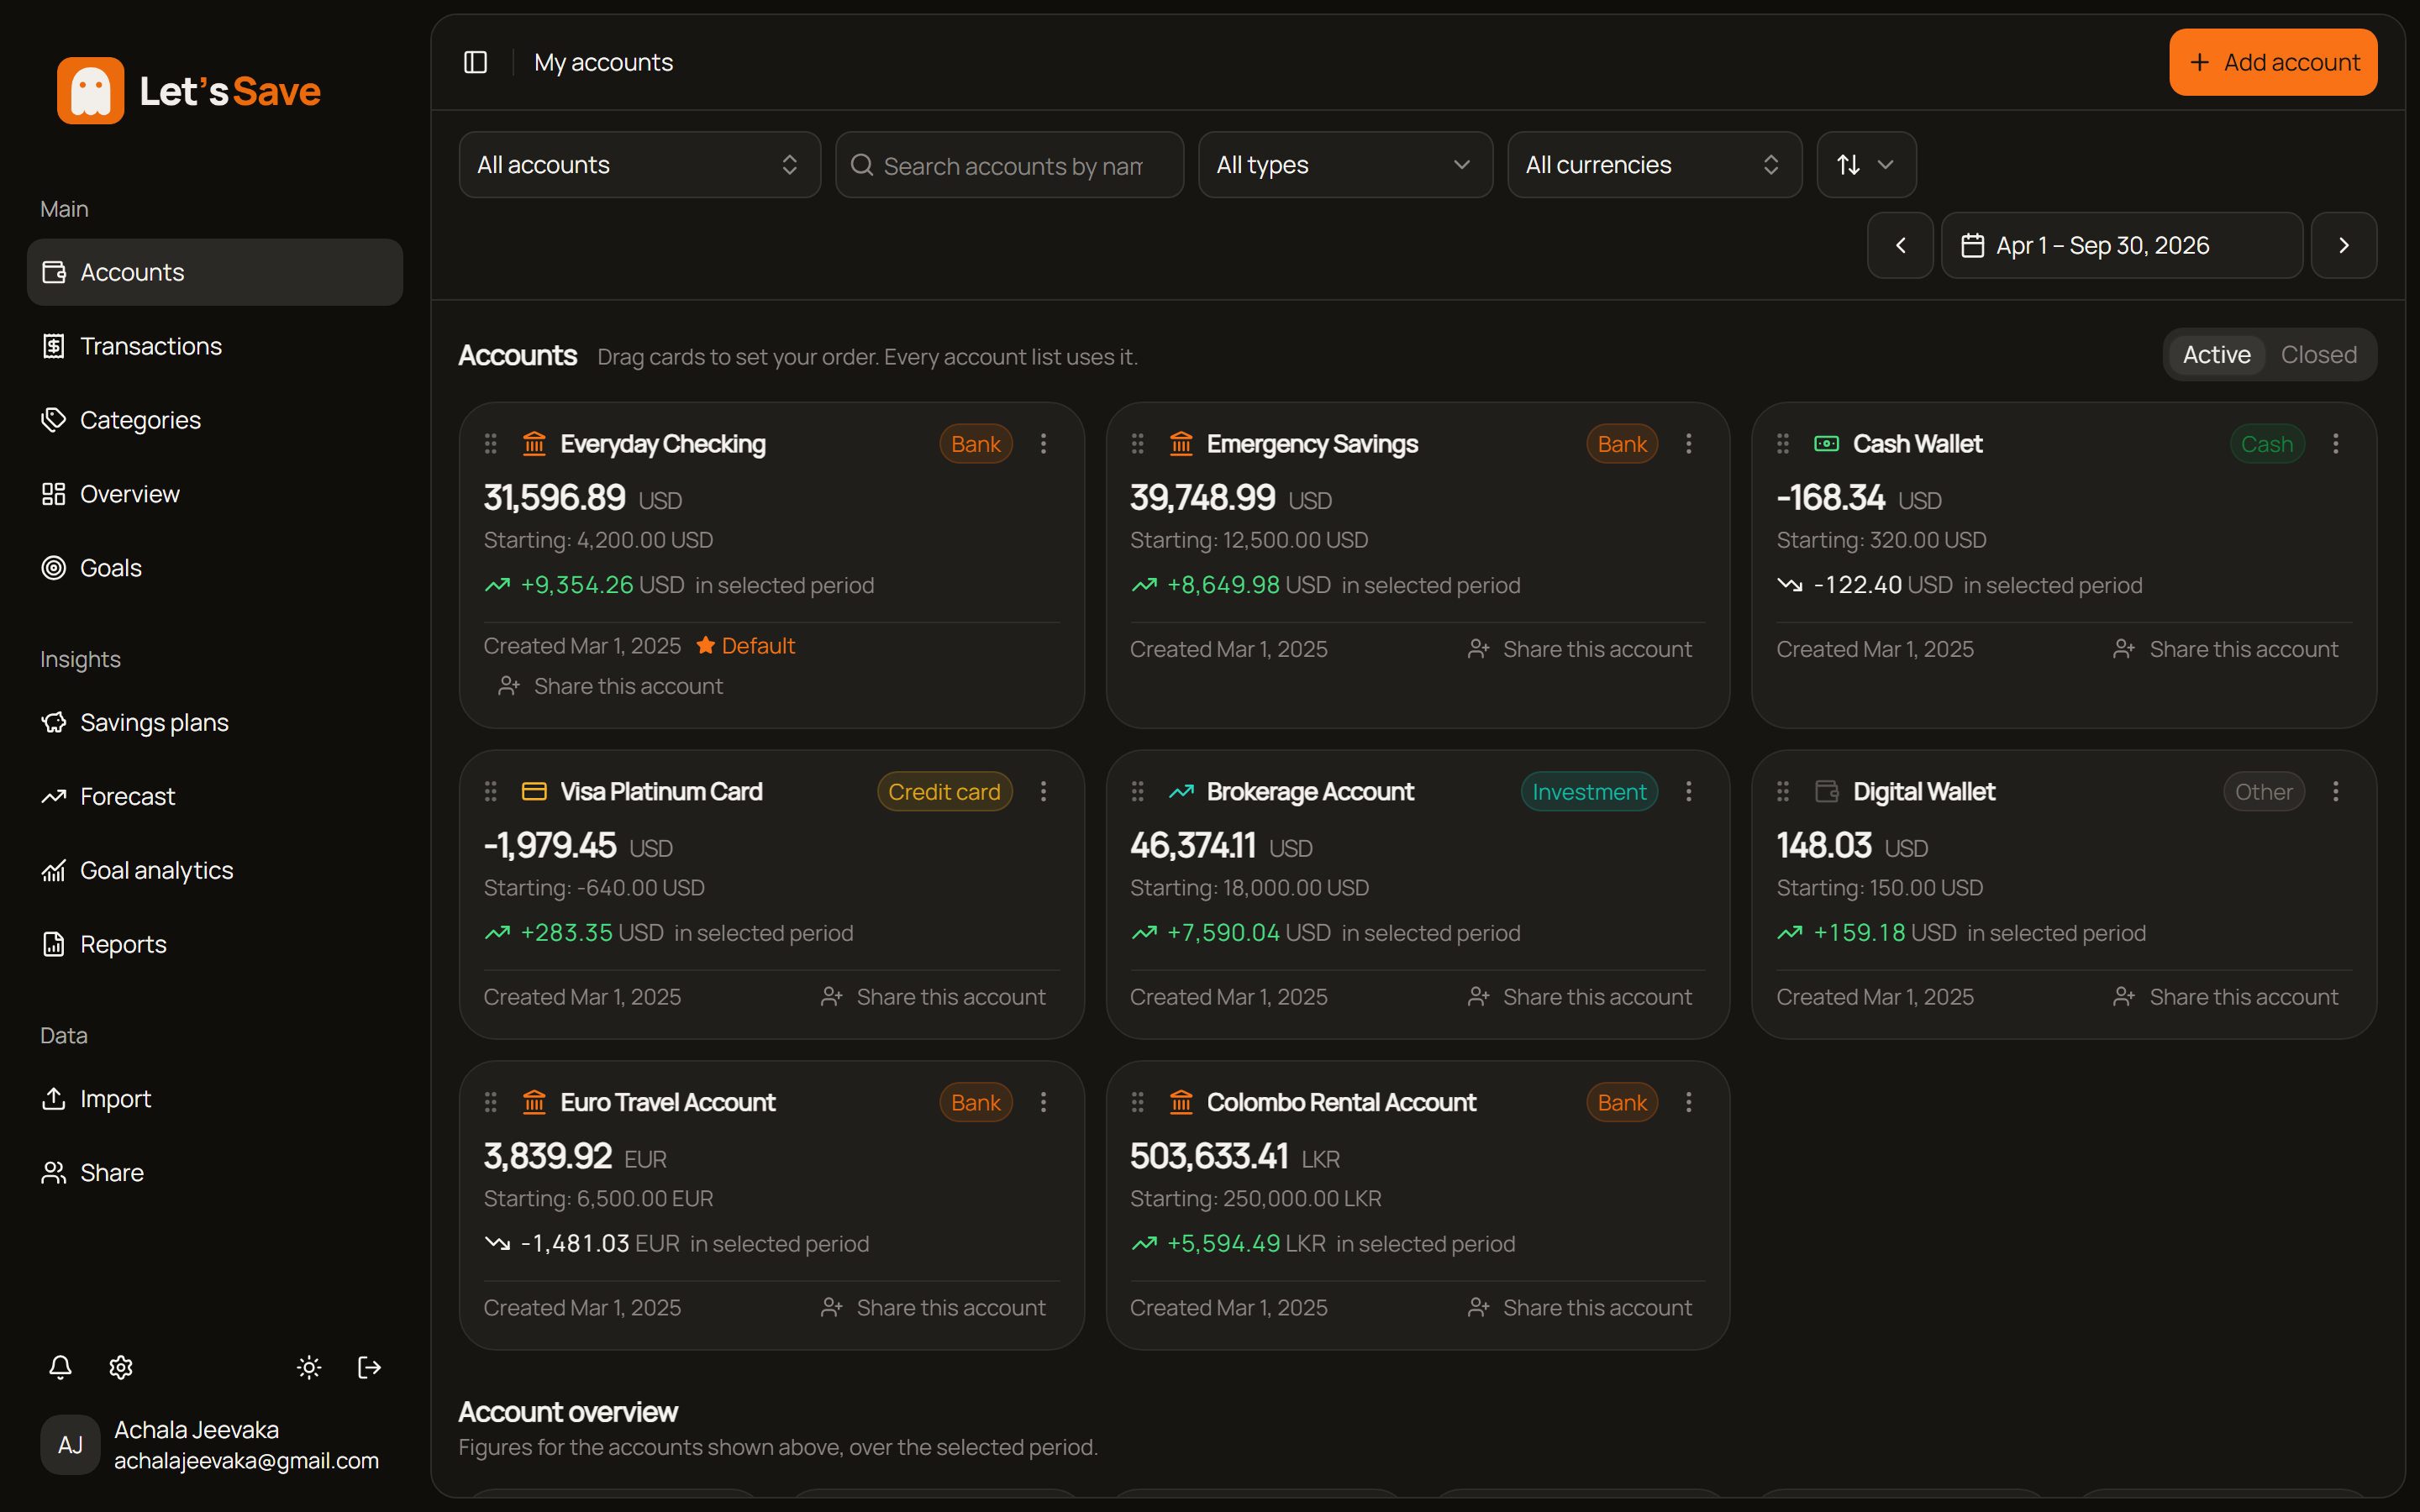Click the Investment tag on Brokerage Account
Viewport: 2420px width, 1512px height.
tap(1589, 791)
